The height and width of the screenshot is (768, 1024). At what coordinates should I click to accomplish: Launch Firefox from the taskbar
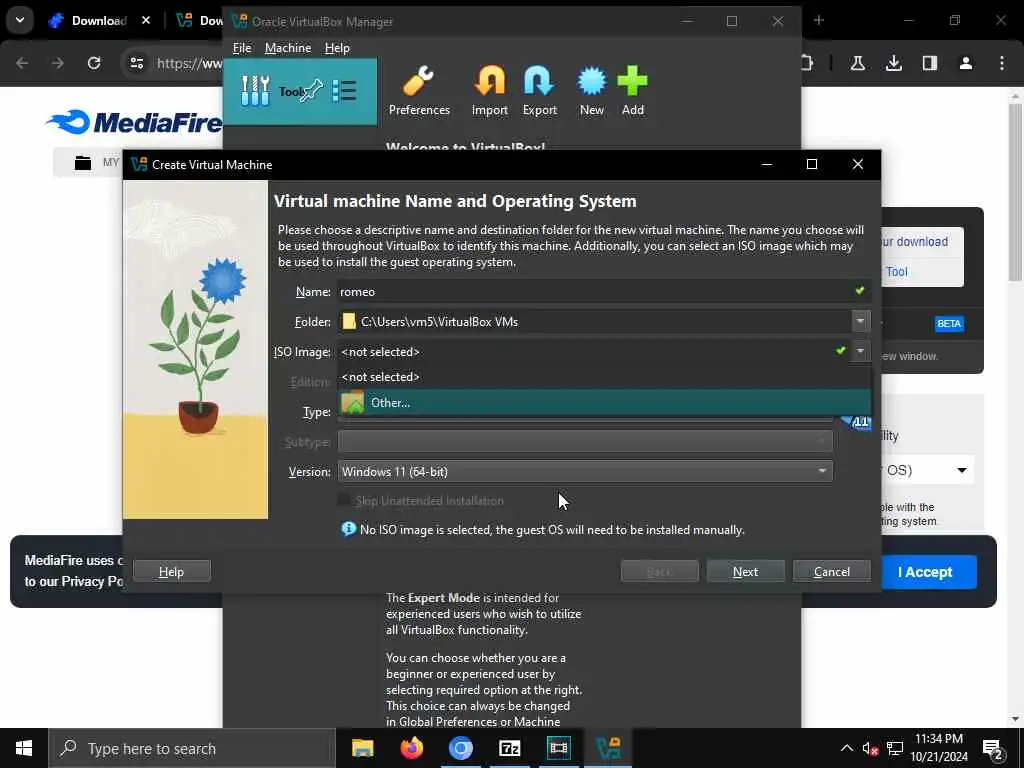click(x=411, y=748)
